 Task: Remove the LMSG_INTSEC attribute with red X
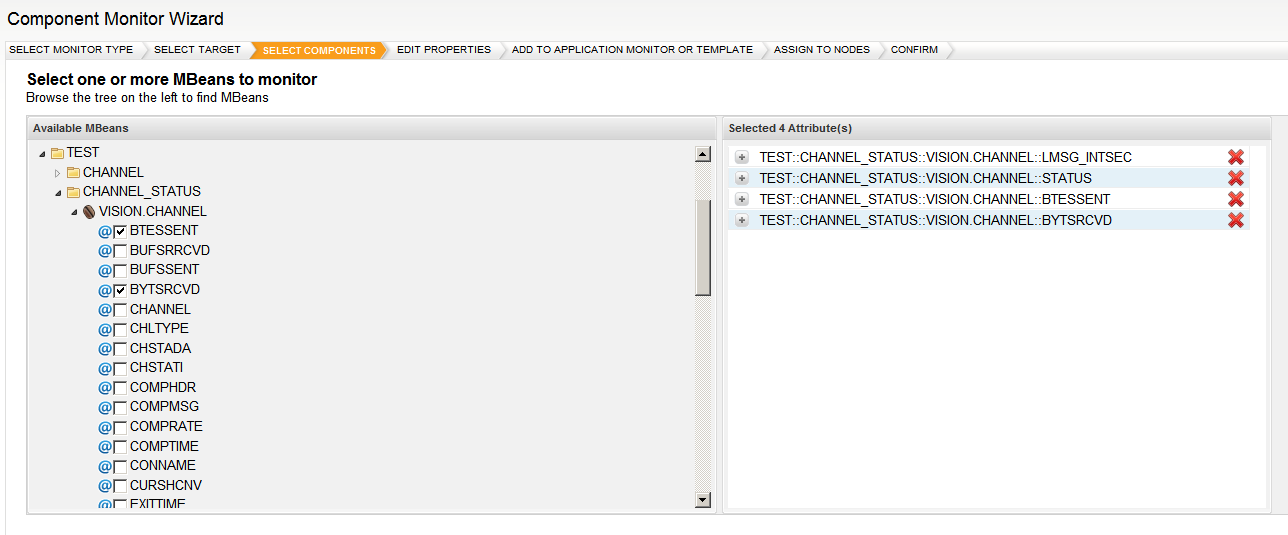tap(1236, 157)
